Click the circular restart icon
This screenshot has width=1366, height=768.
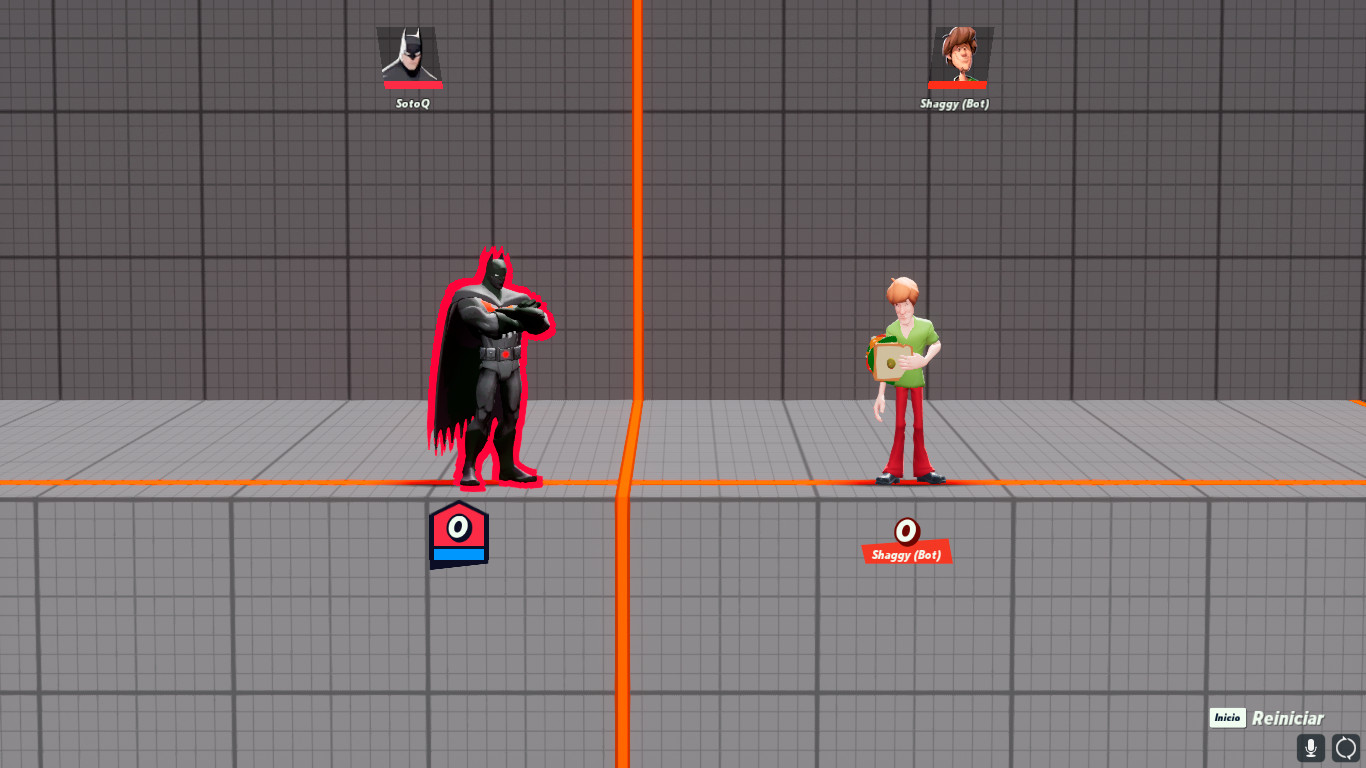[1345, 747]
